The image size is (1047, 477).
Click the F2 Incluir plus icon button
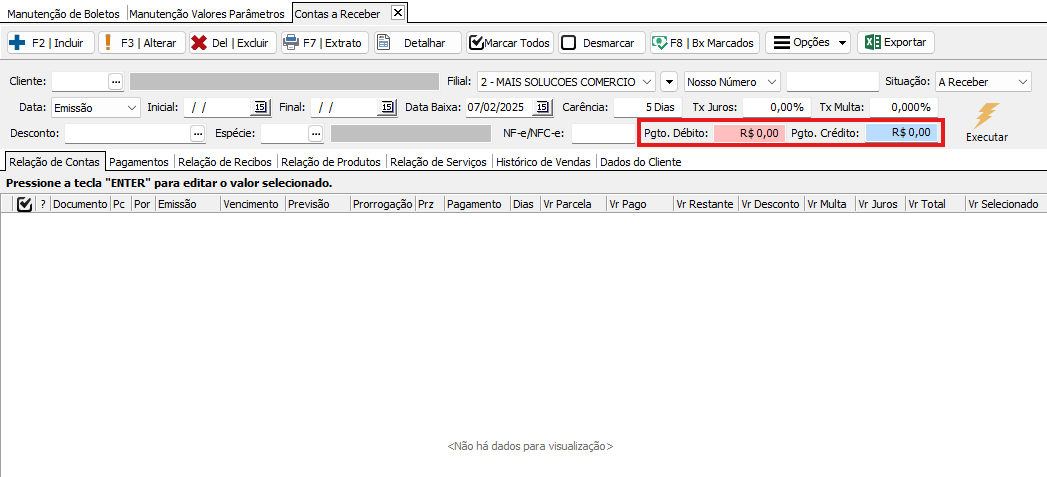click(50, 43)
